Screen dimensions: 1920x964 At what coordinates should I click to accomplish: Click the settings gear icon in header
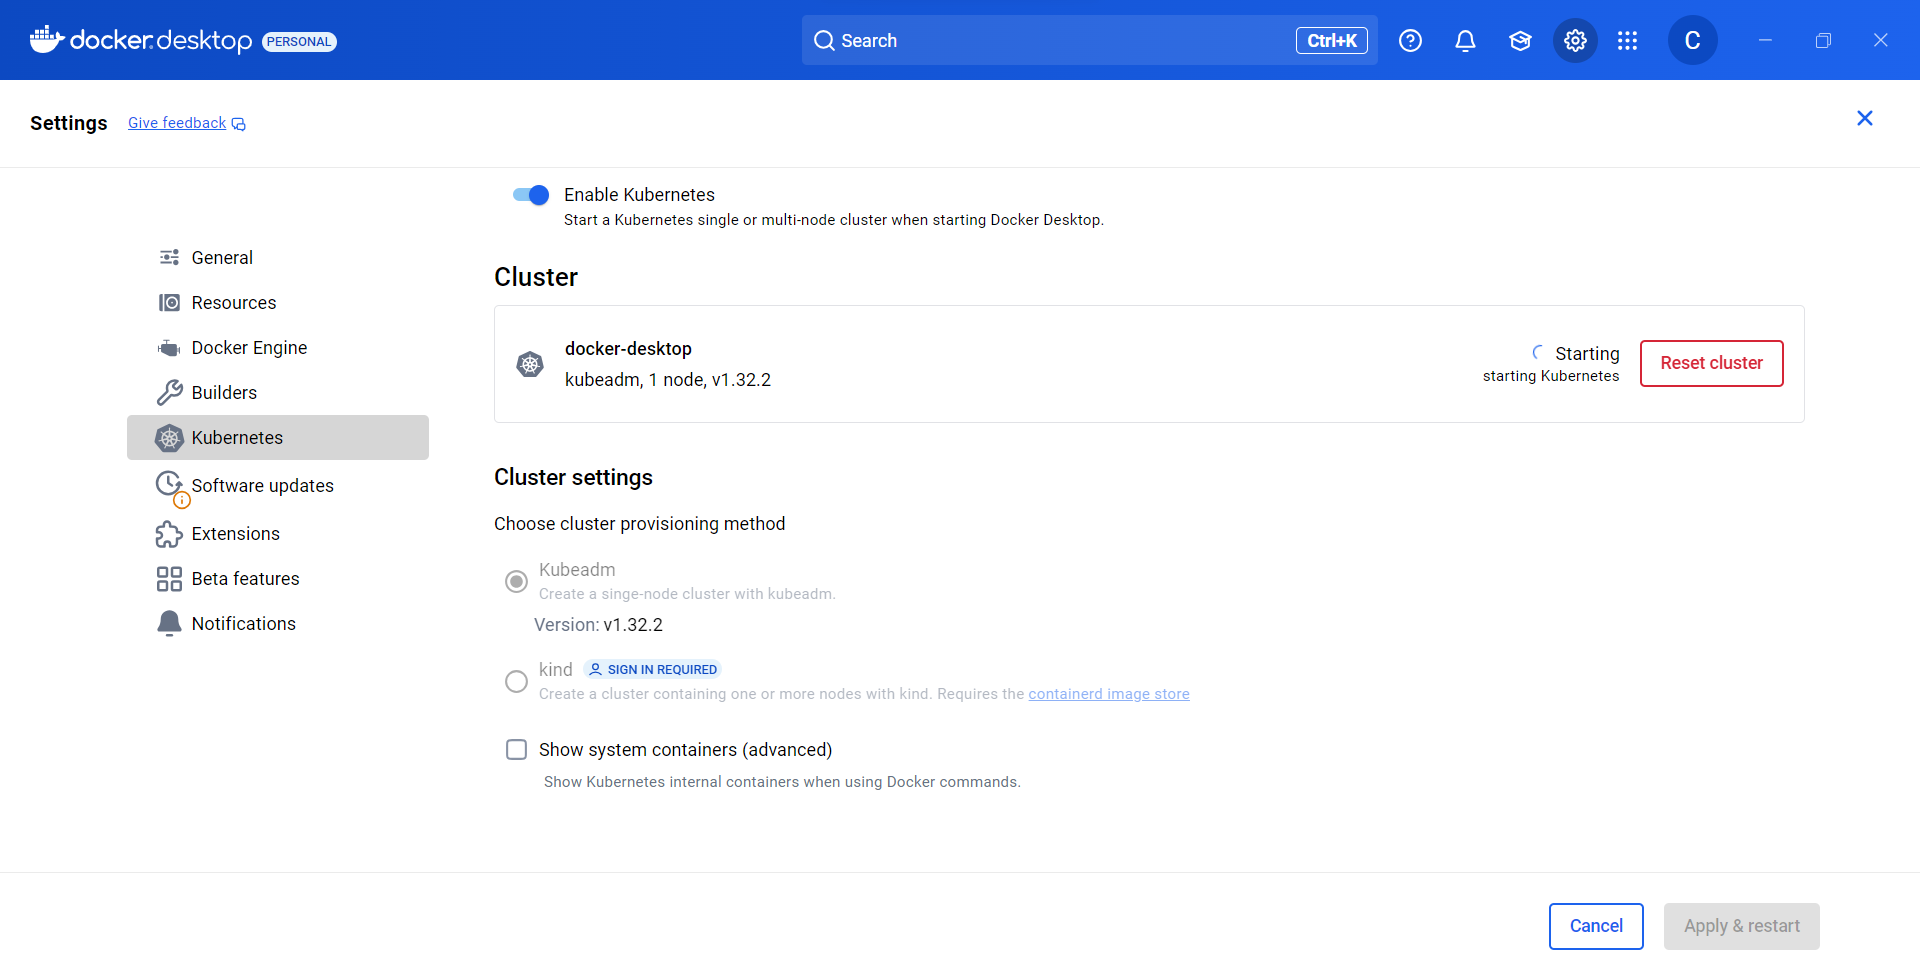click(x=1575, y=40)
